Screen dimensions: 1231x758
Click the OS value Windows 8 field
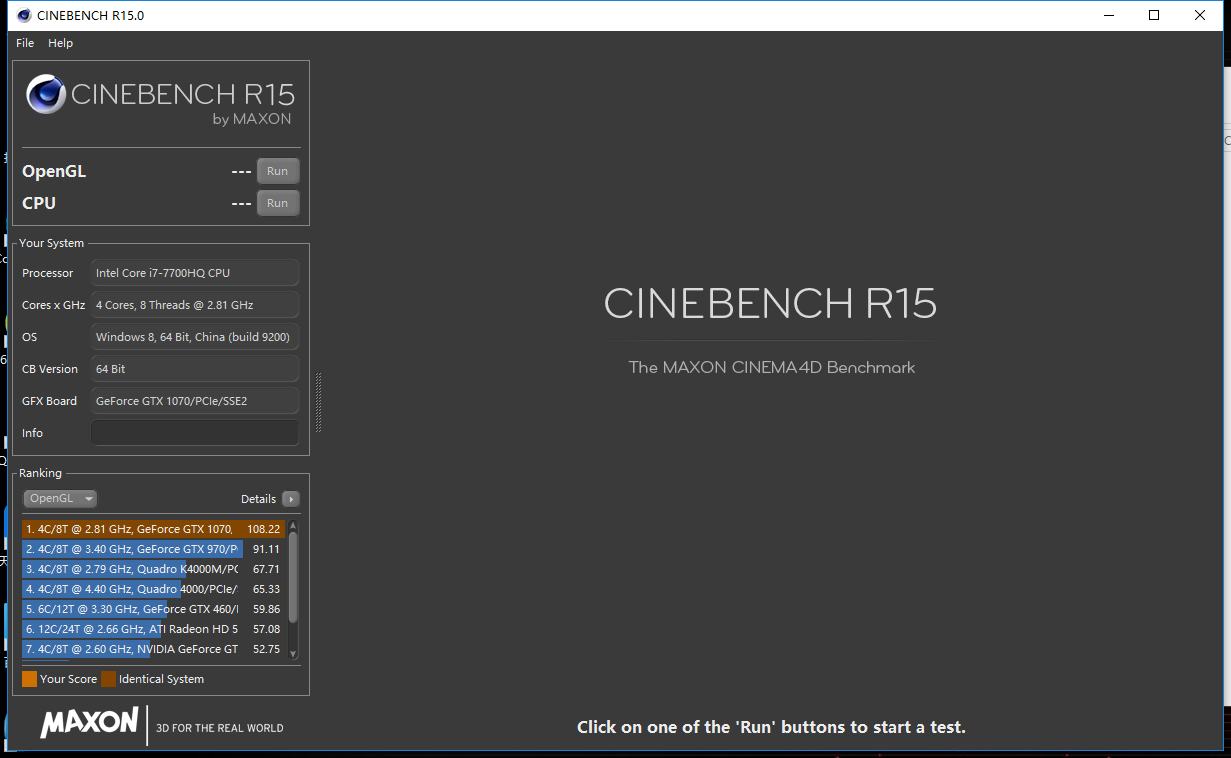click(x=194, y=337)
